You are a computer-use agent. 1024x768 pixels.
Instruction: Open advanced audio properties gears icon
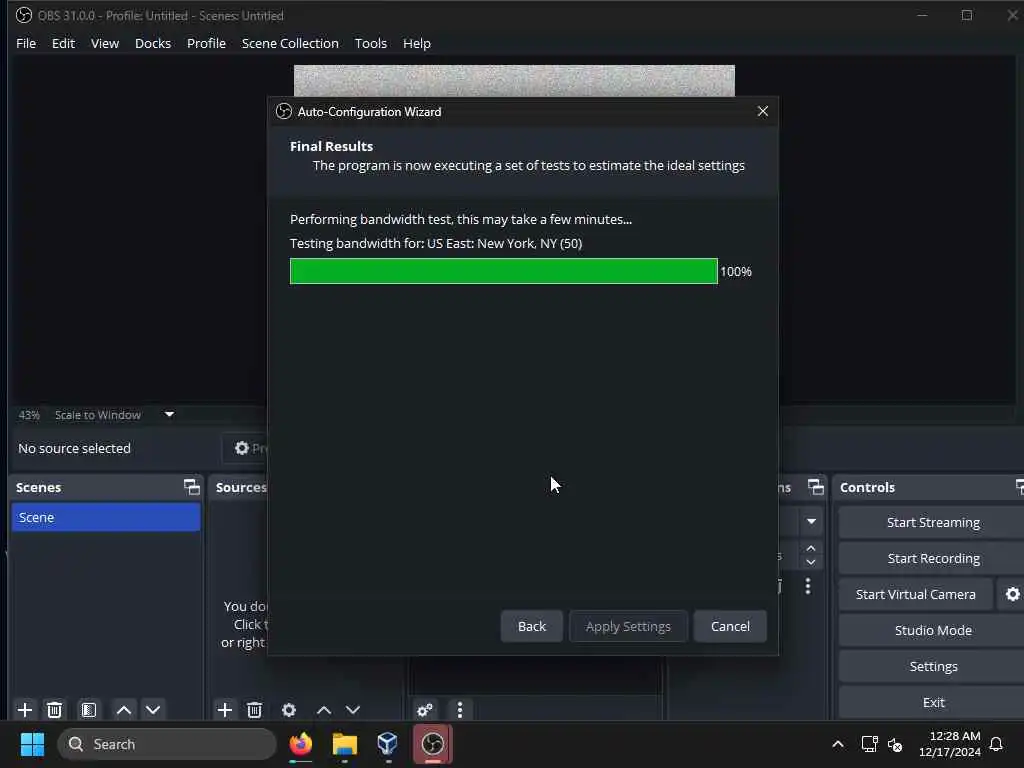pyautogui.click(x=425, y=710)
